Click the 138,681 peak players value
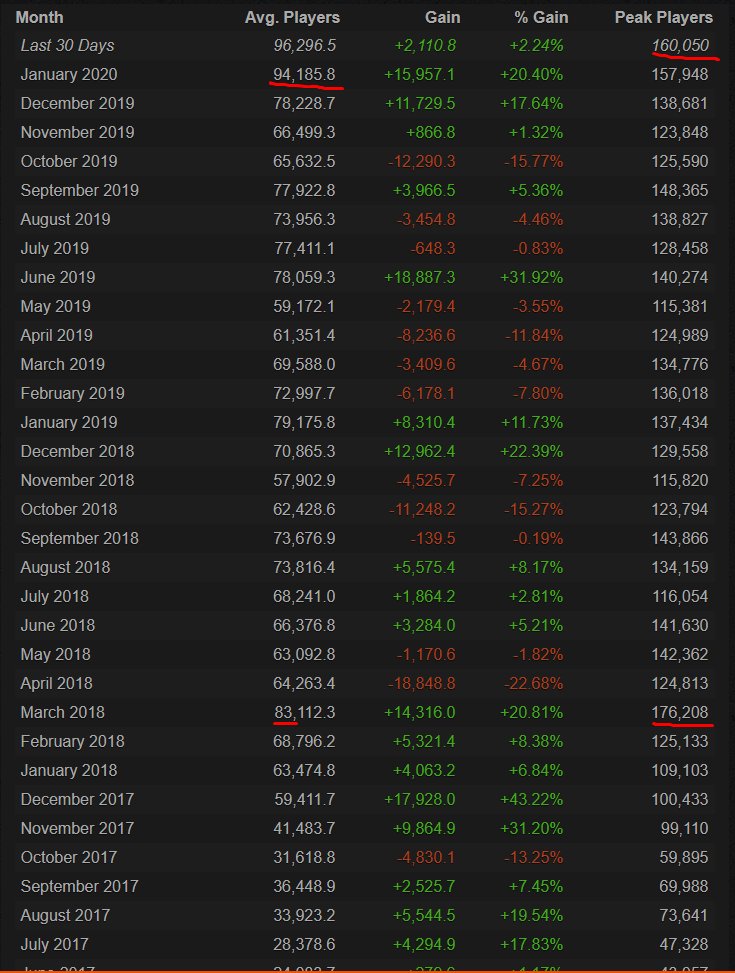Screen dimensions: 735x973 pos(680,103)
